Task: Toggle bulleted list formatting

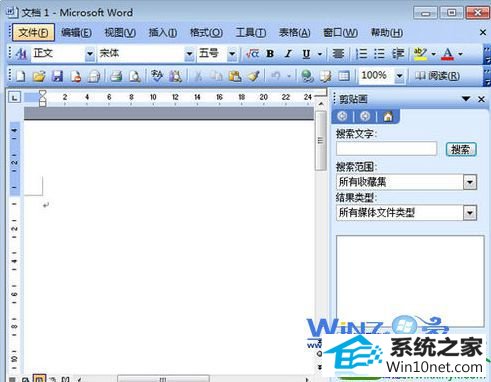Action: click(379, 54)
